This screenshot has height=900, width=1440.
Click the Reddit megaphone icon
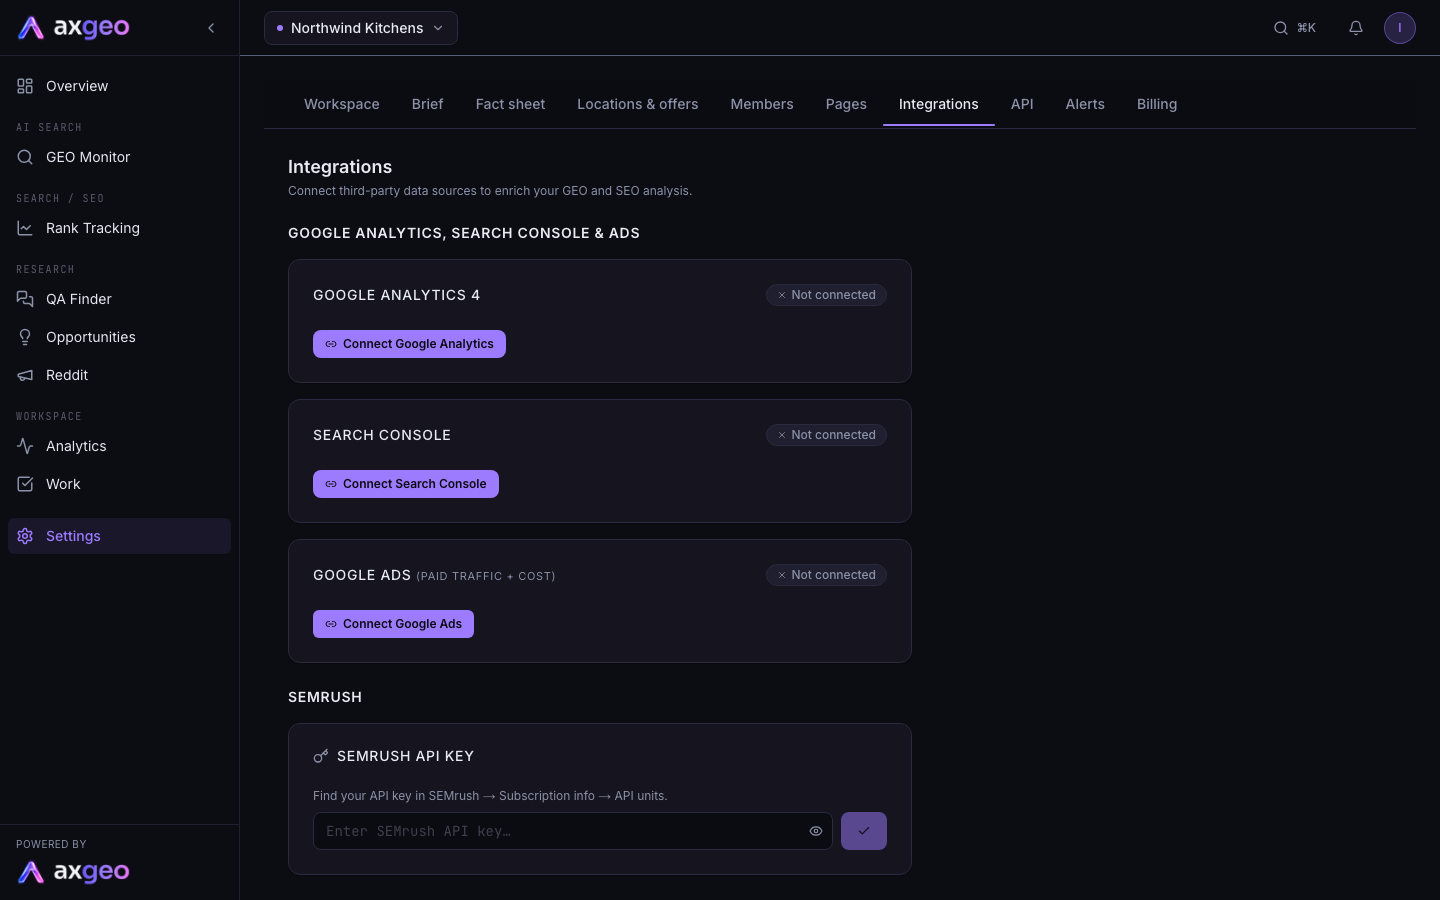(x=25, y=375)
